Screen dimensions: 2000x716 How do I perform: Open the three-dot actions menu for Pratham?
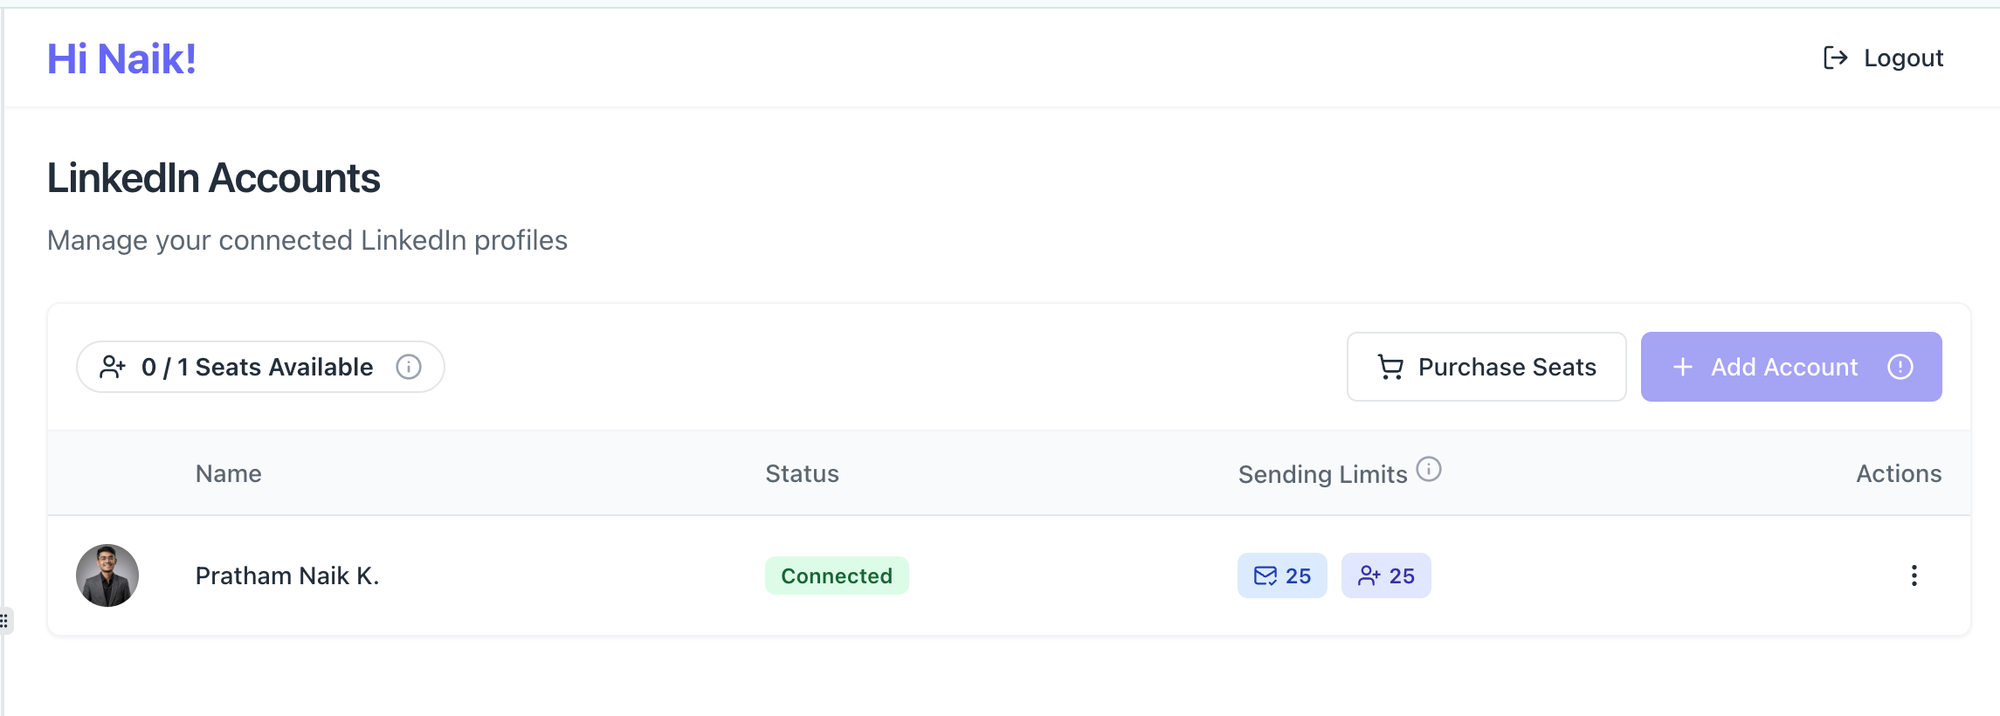[x=1914, y=575]
